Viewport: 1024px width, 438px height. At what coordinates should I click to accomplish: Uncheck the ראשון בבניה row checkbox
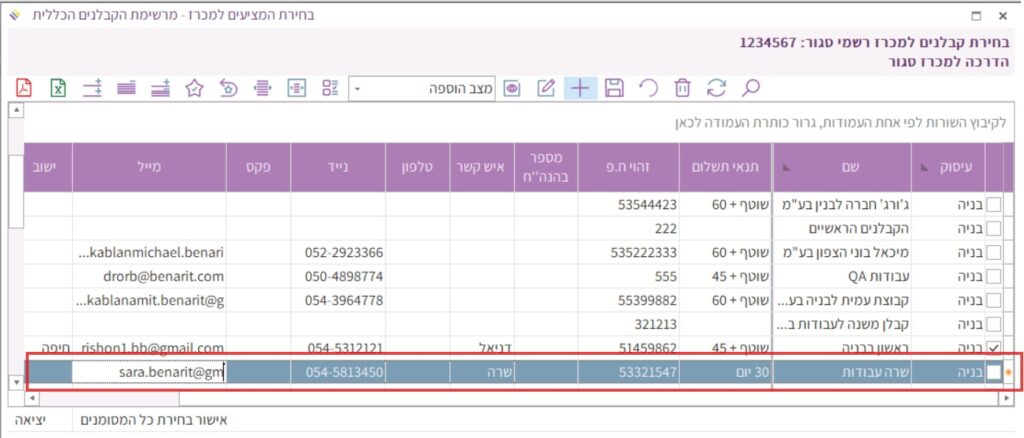pos(994,347)
